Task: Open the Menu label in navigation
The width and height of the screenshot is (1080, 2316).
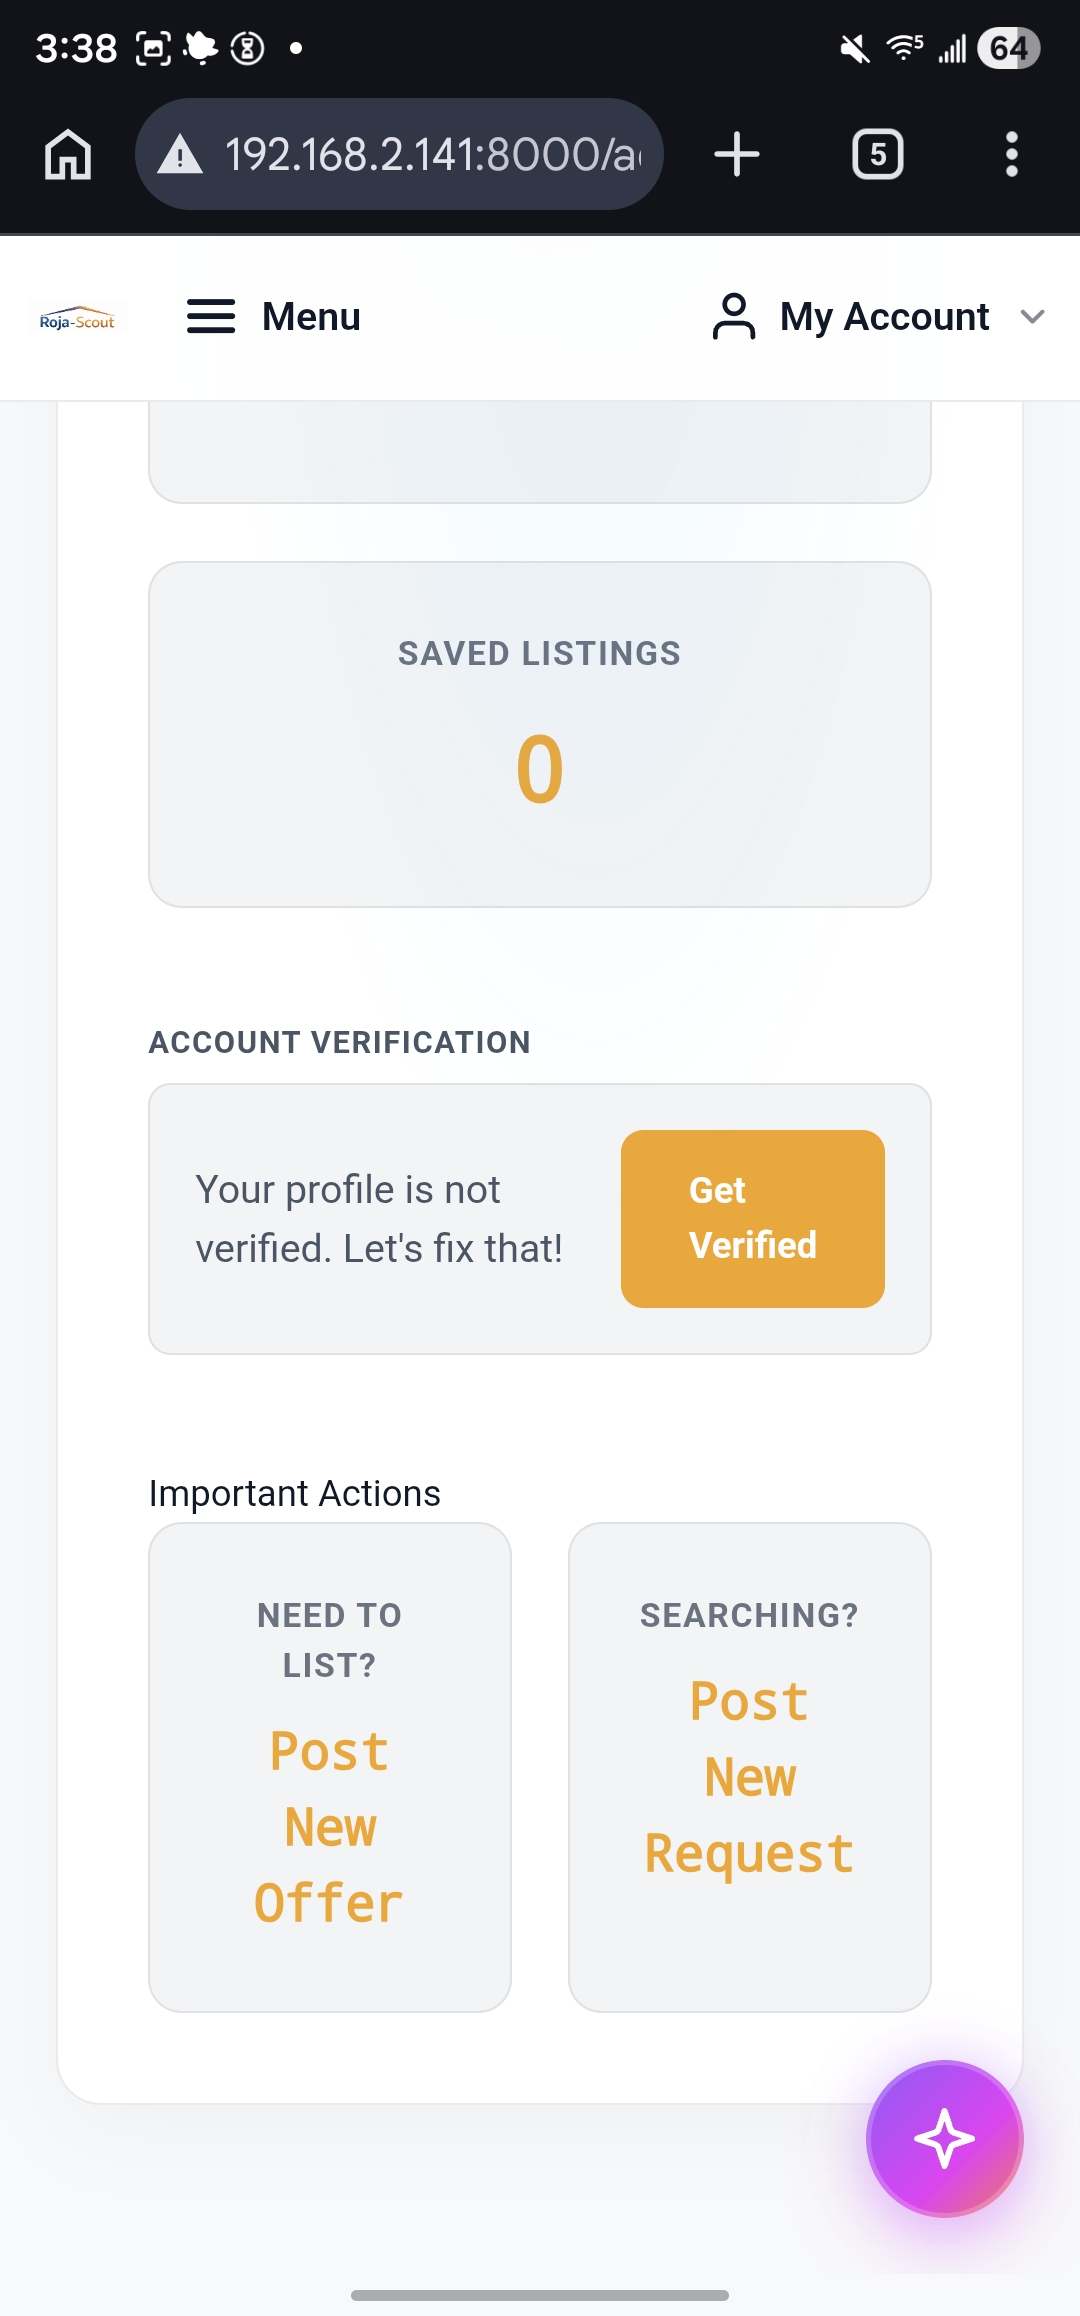Action: [311, 317]
